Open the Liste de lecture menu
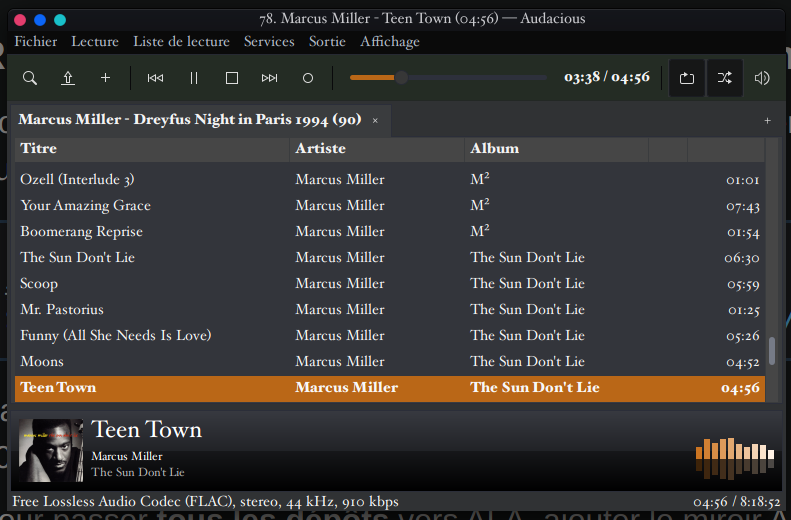791x520 pixels. point(181,41)
